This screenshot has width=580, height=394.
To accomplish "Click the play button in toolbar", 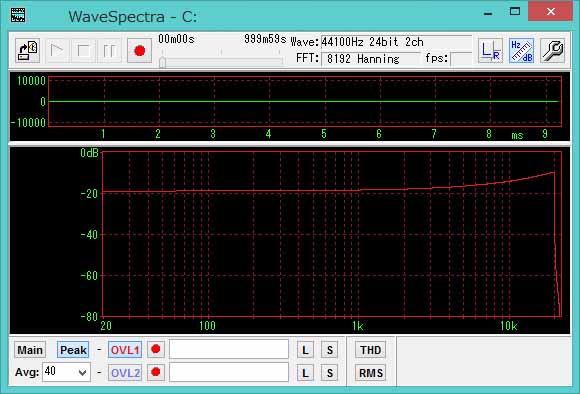I will pos(57,51).
